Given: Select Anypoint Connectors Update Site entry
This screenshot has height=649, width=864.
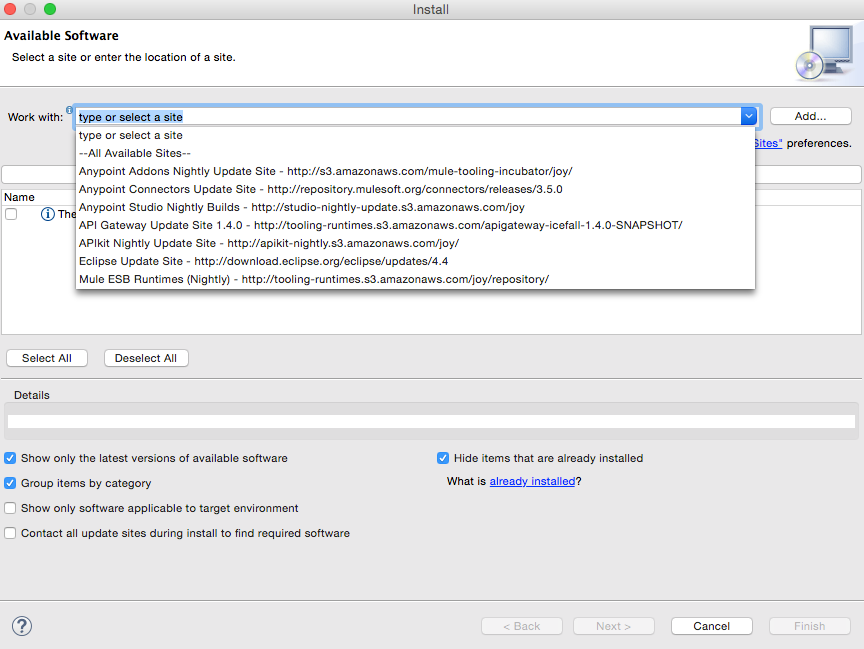Looking at the screenshot, I should point(415,189).
